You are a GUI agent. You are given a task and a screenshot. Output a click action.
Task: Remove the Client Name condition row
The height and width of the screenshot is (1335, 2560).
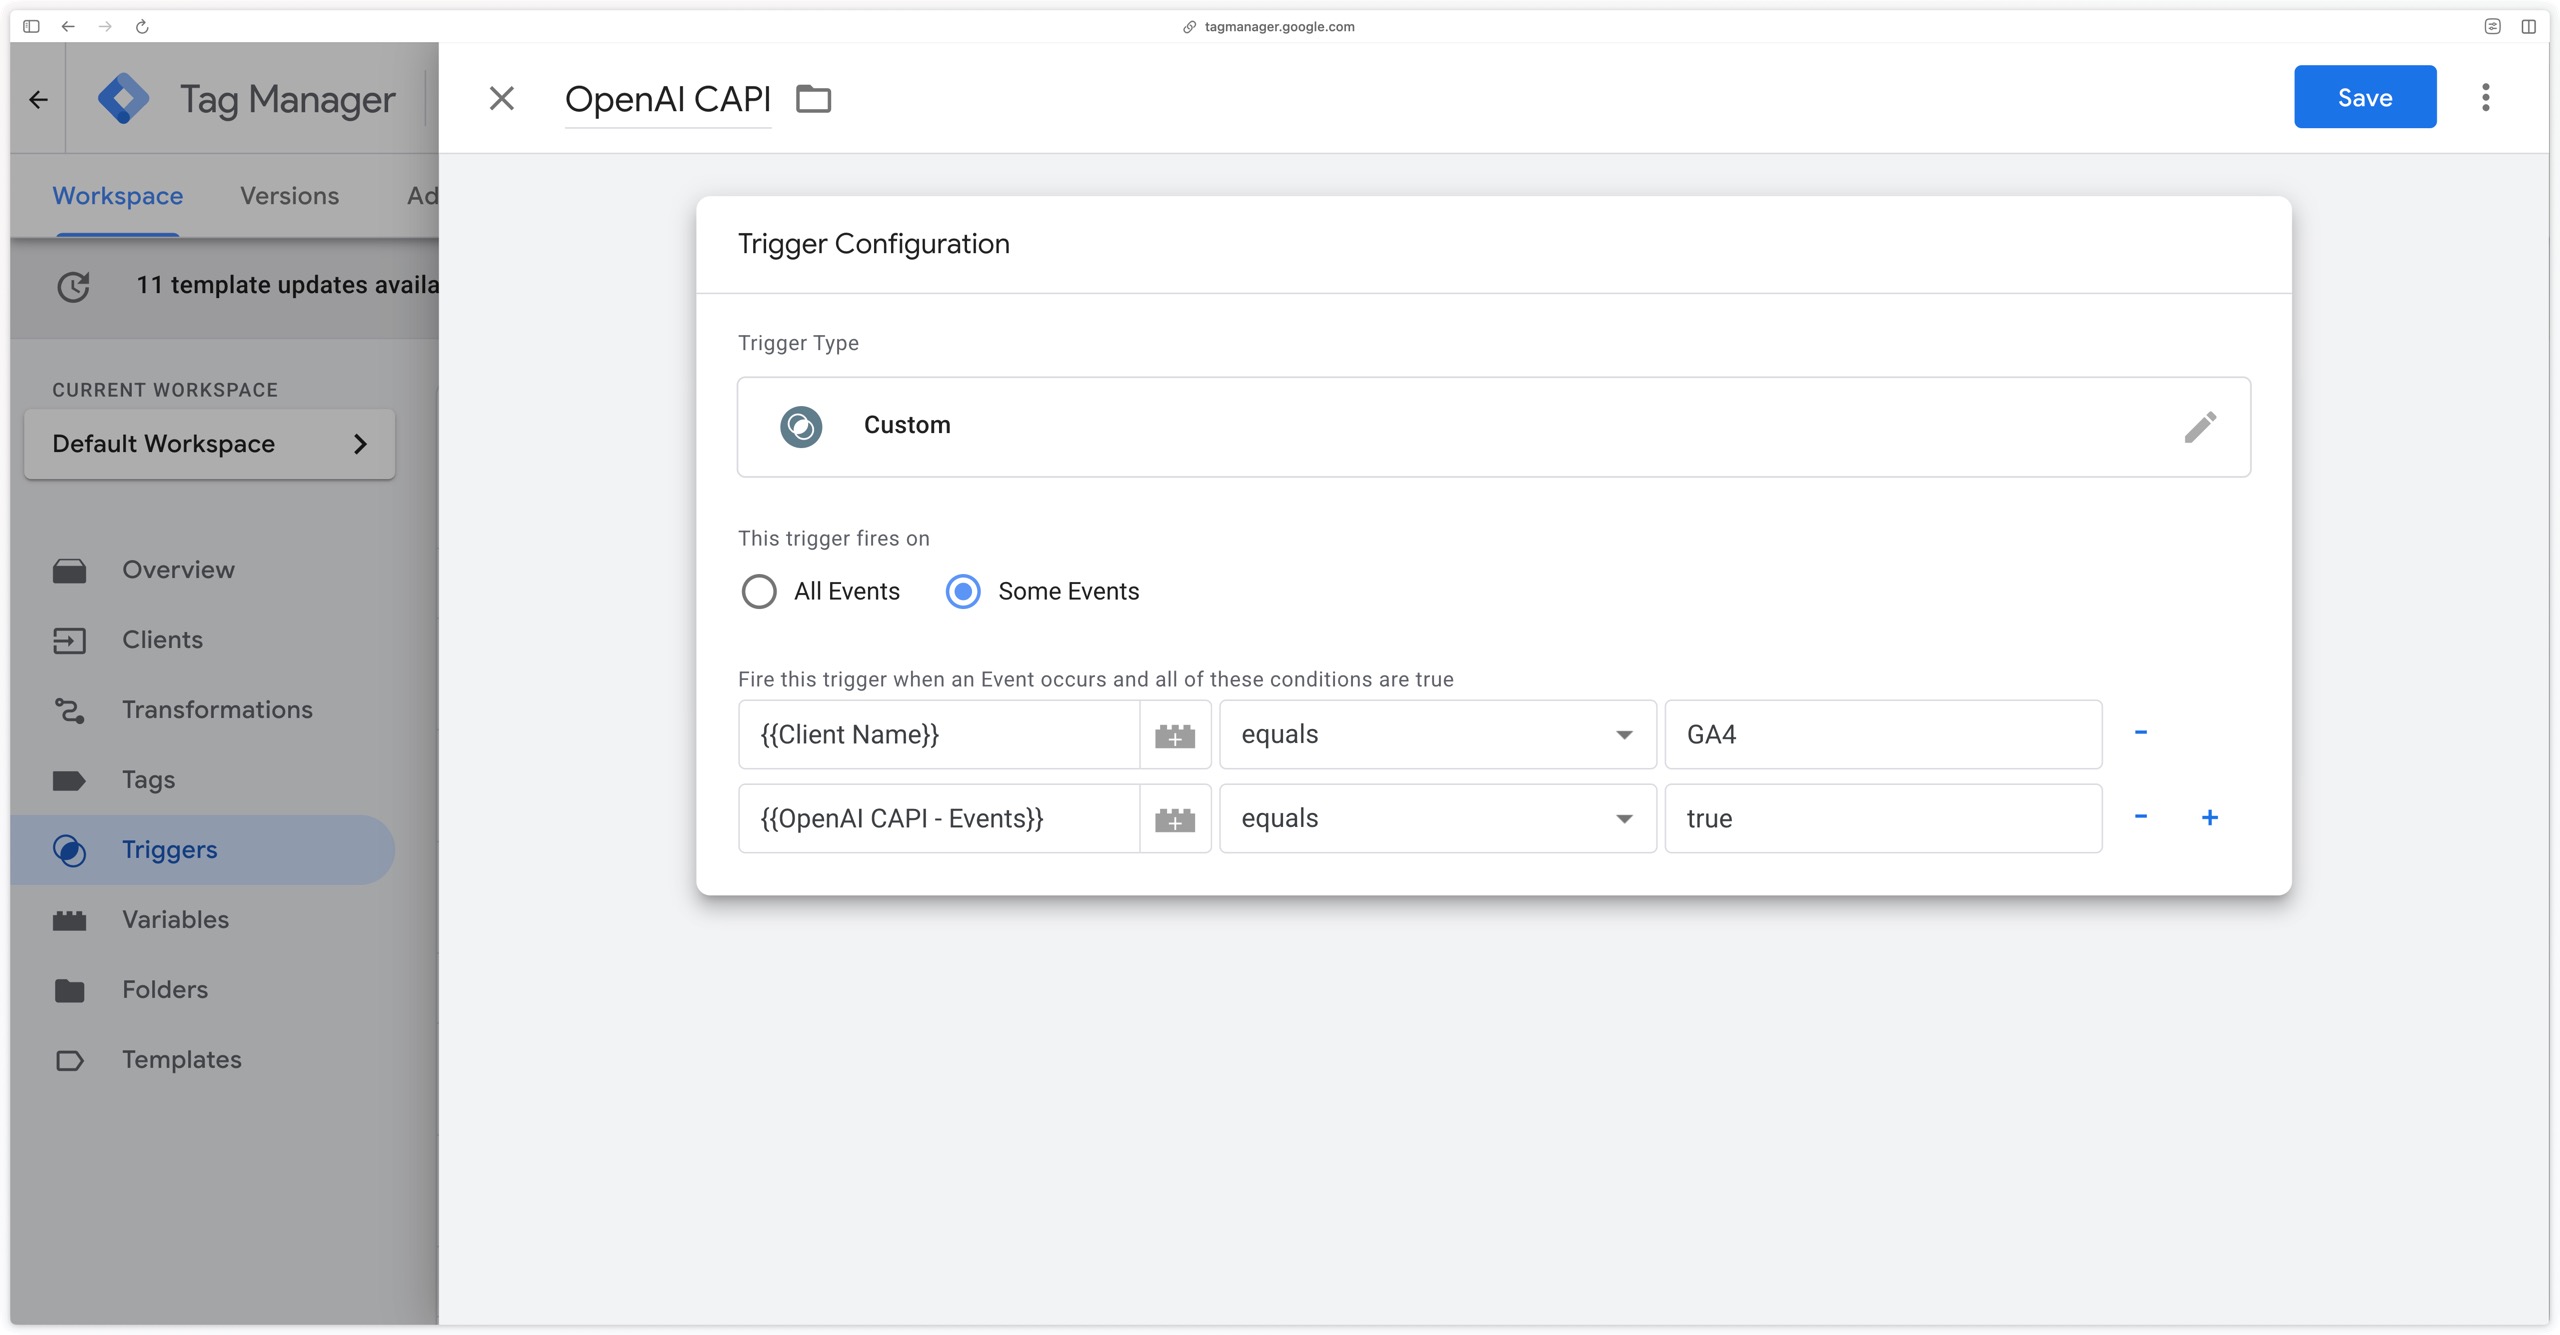click(2140, 733)
